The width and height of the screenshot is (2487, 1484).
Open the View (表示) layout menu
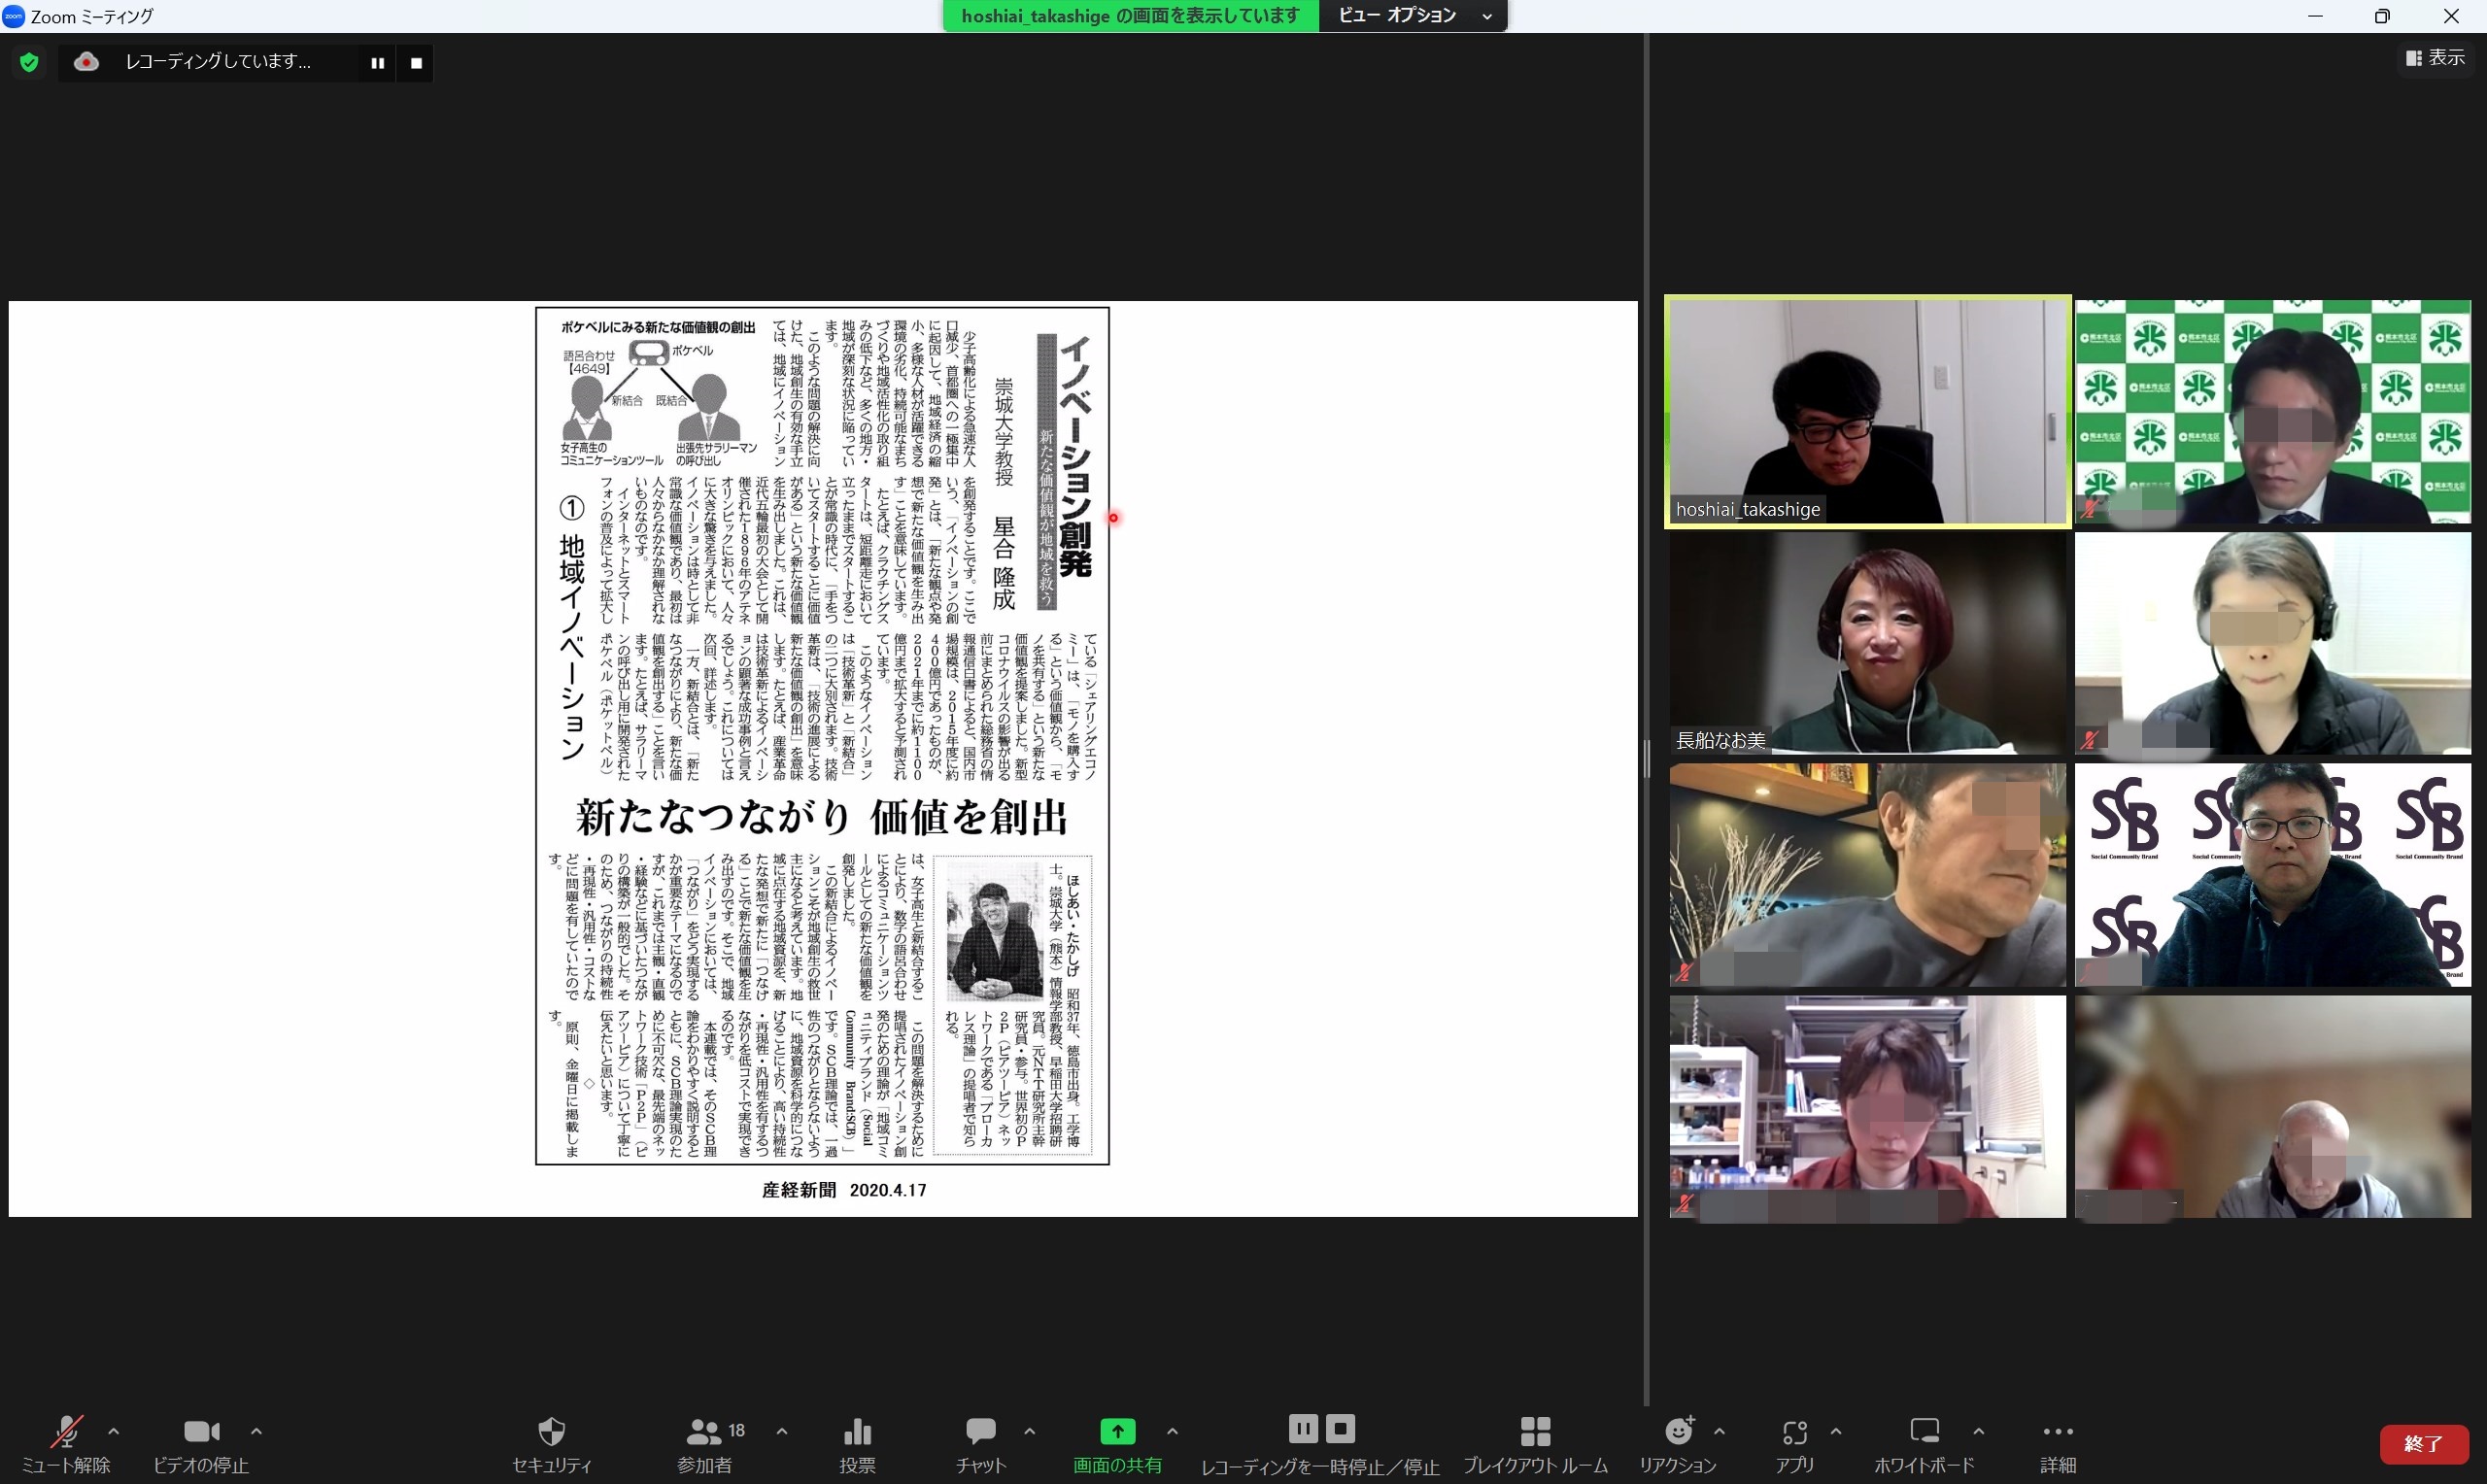[x=2435, y=58]
